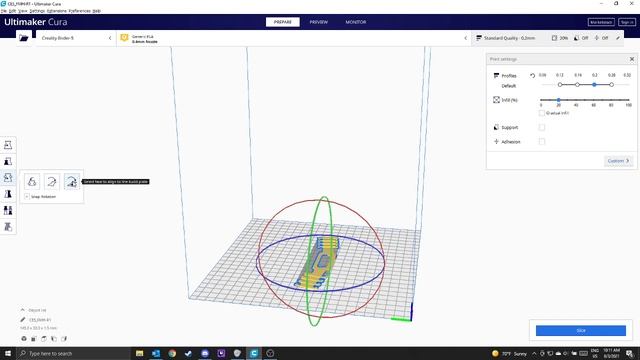Enable the Support checkbox
Image resolution: width=640 pixels, height=360 pixels.
(542, 127)
